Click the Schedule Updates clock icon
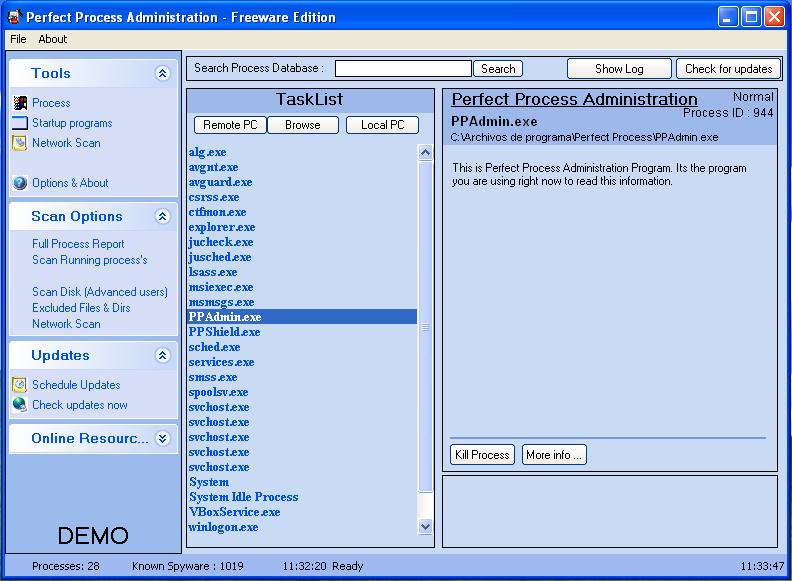Viewport: 792px width, 581px height. click(x=20, y=385)
